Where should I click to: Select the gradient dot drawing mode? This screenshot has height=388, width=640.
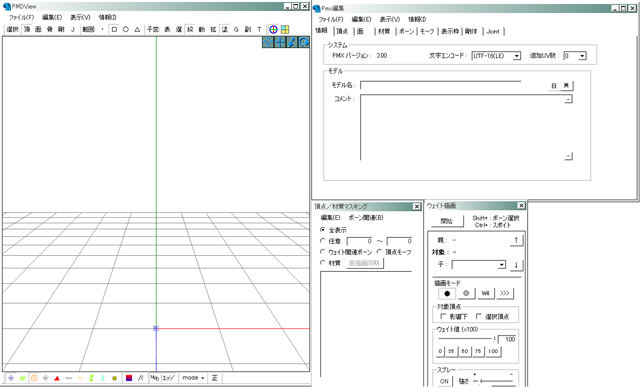[466, 293]
